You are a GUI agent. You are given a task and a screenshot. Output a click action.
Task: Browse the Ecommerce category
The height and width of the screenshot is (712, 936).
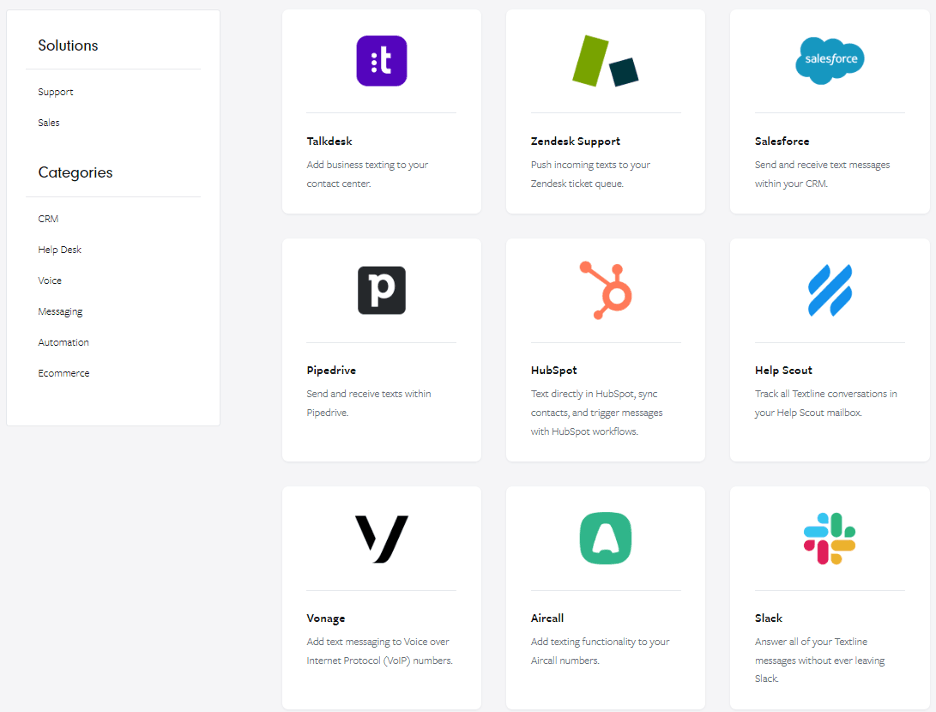[64, 374]
